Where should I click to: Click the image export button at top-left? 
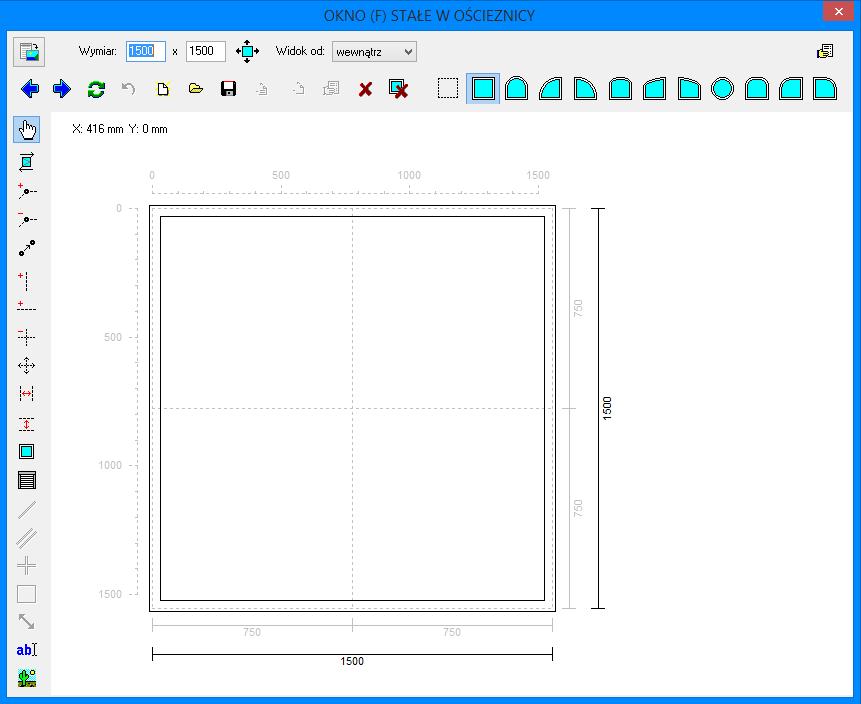click(x=29, y=52)
